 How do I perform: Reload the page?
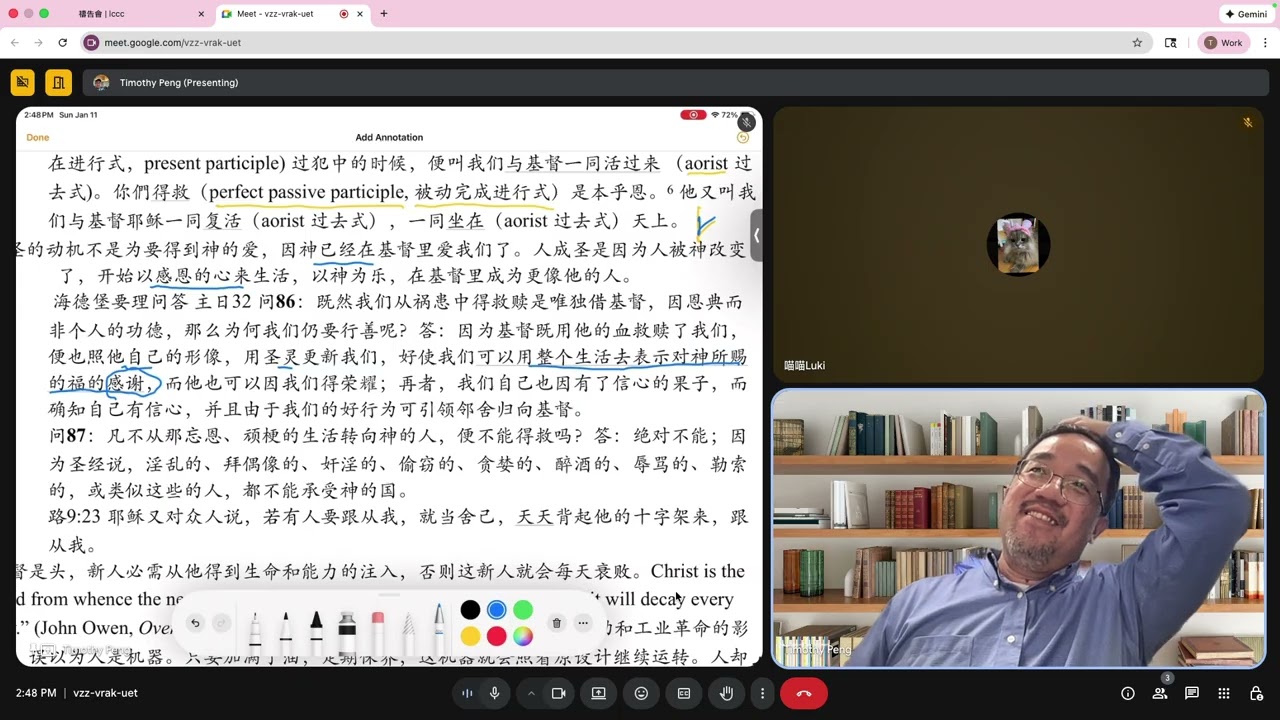pos(62,43)
